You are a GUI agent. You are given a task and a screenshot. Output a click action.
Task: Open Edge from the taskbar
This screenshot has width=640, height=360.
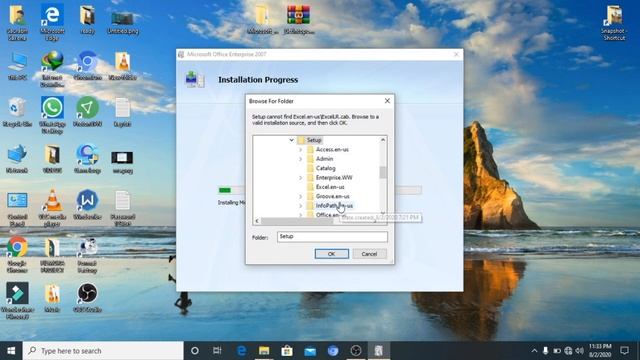coord(241,351)
